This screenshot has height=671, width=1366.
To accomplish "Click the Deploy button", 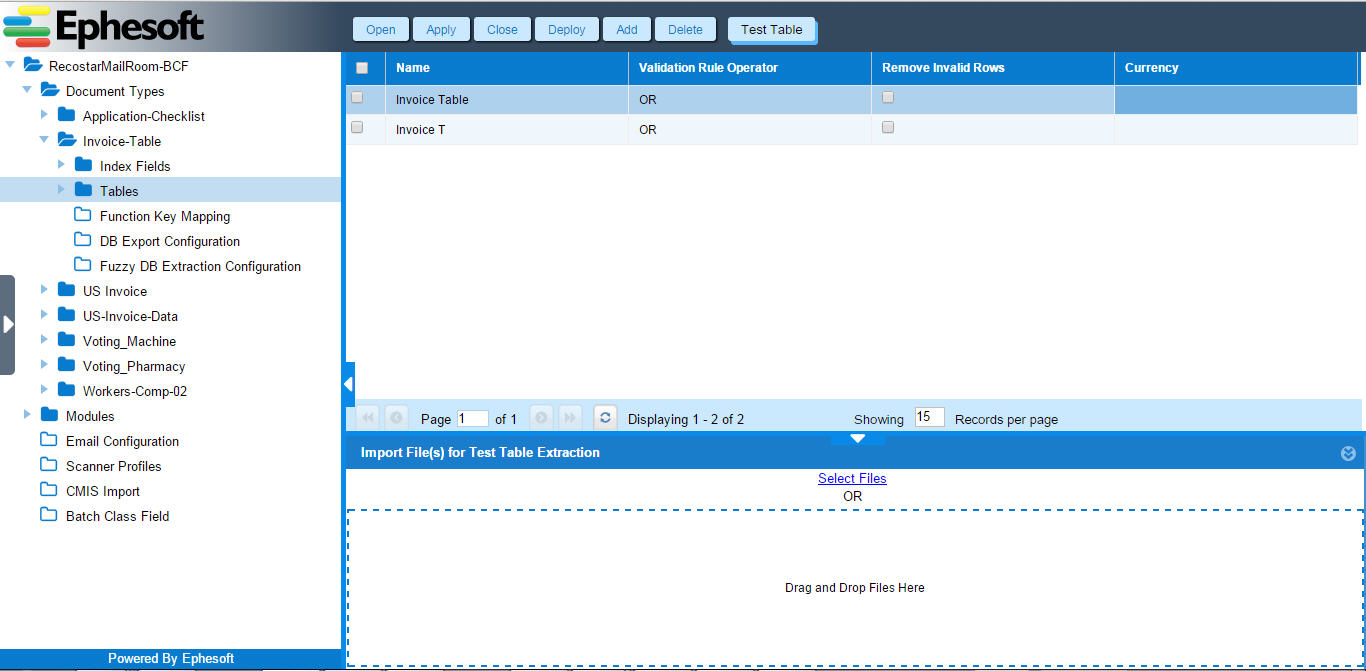I will [x=567, y=29].
